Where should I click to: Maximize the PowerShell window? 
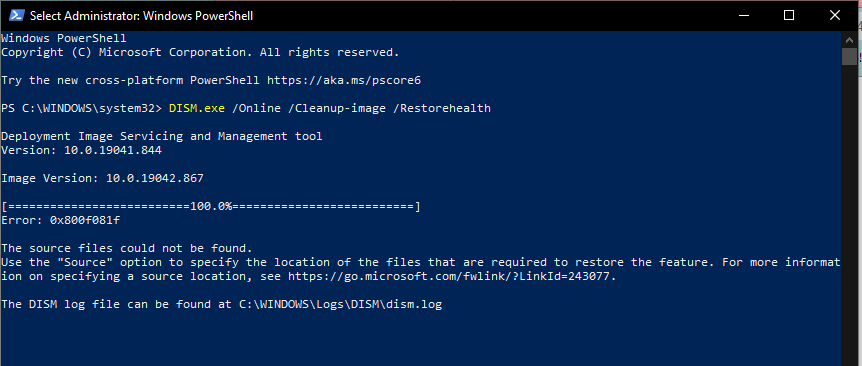tap(789, 15)
